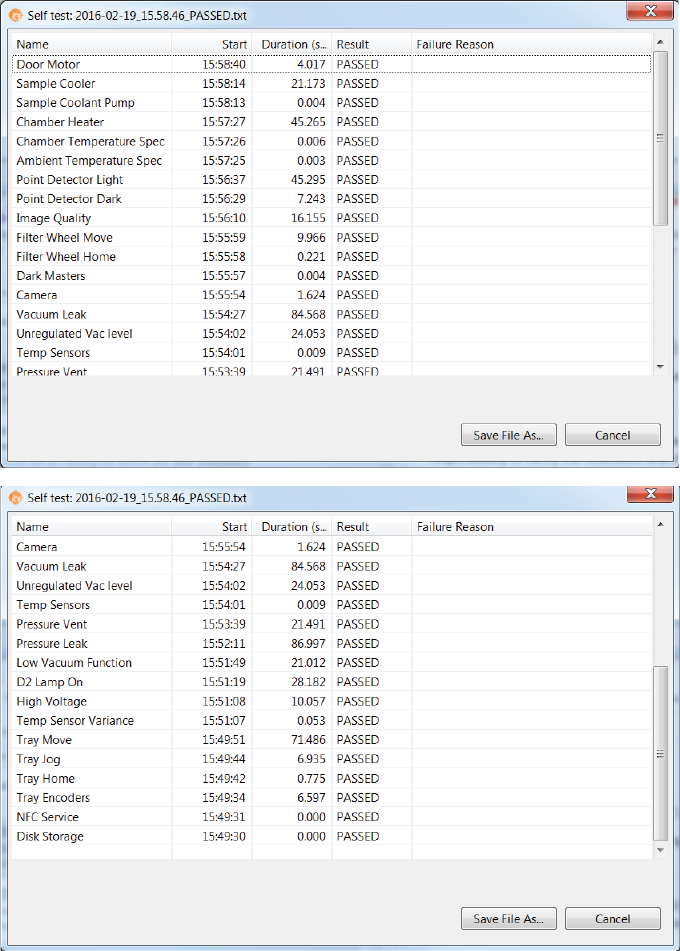The width and height of the screenshot is (680, 951).
Task: Click the 45.265 duration value
Action: coord(308,122)
